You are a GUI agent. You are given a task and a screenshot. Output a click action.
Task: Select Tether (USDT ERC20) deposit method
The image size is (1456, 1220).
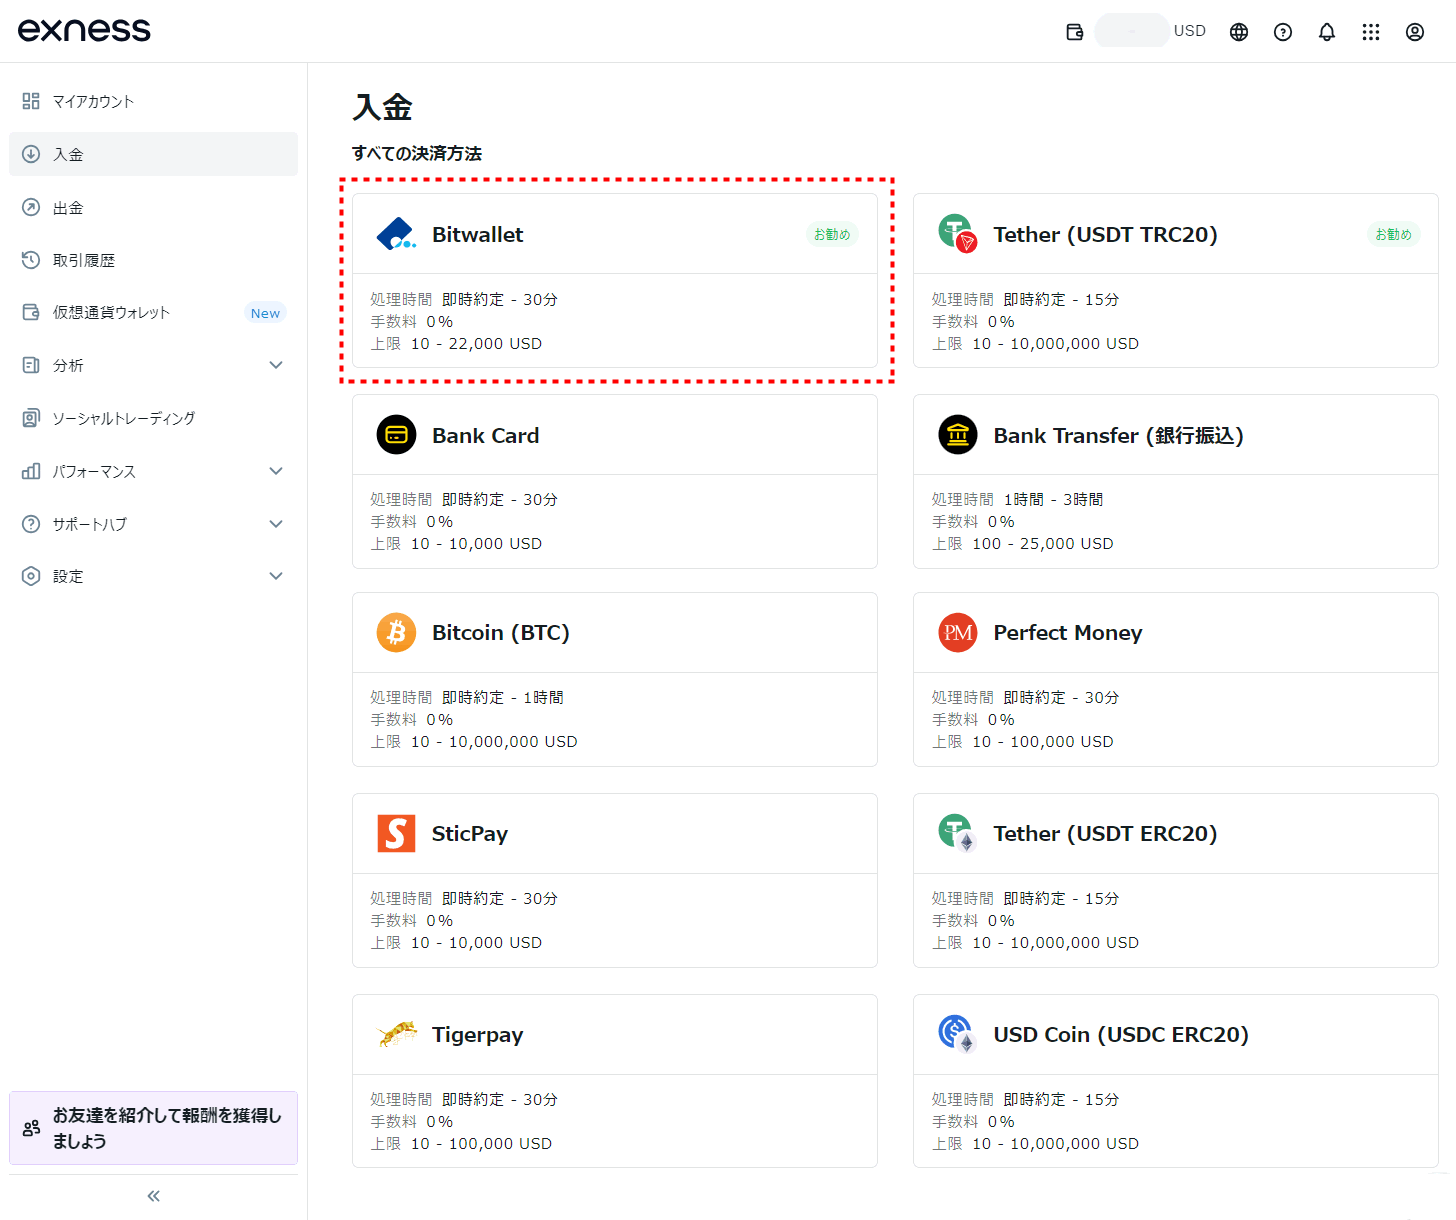[1176, 880]
